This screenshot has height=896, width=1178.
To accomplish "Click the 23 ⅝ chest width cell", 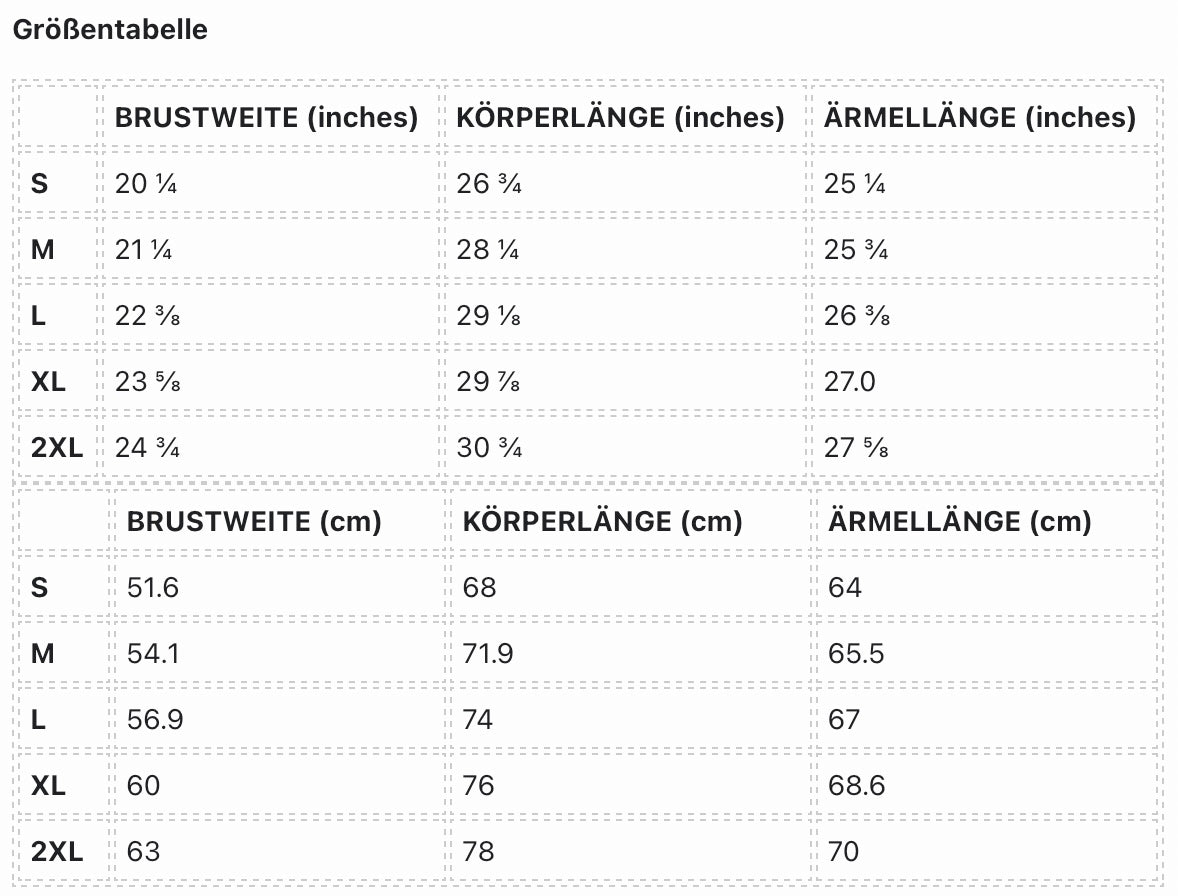I will click(147, 382).
